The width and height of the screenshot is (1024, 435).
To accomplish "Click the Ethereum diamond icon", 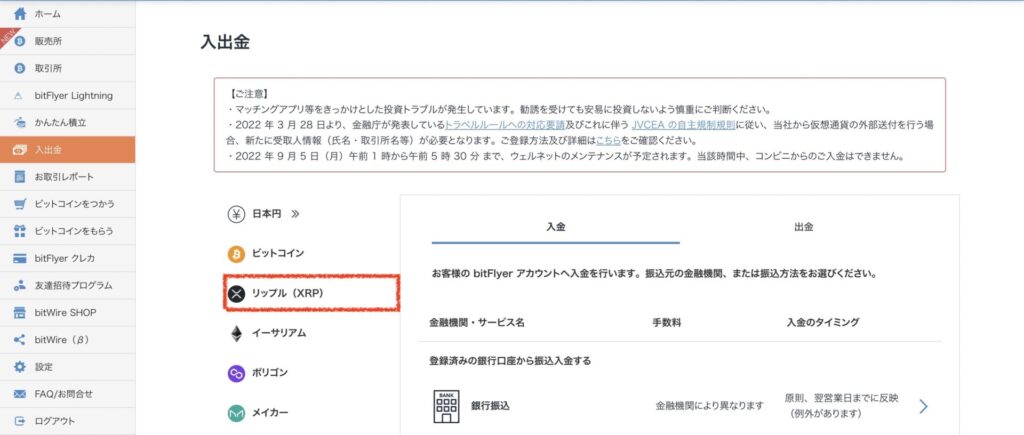I will (x=236, y=334).
